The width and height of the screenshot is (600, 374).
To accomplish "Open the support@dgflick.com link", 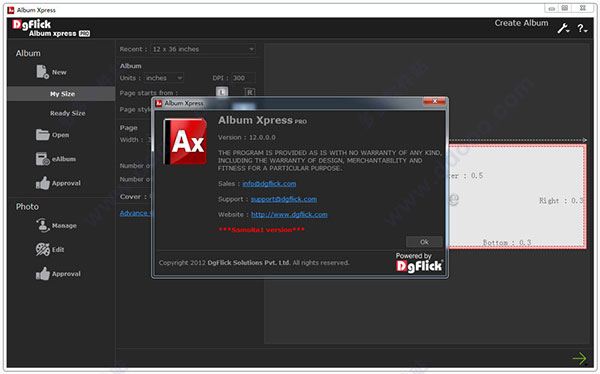I will click(x=284, y=199).
